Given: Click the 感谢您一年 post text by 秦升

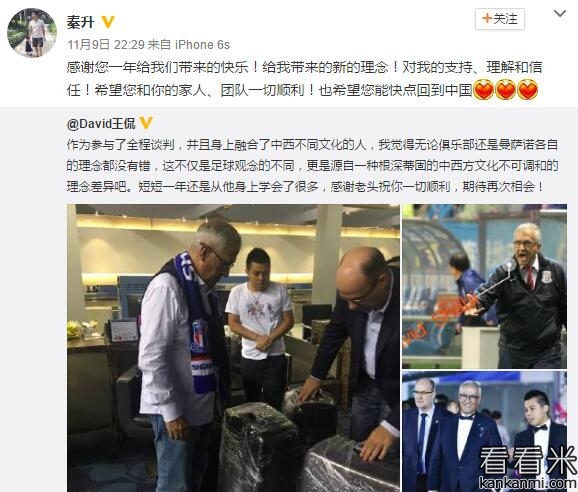Looking at the screenshot, I should point(304,78).
